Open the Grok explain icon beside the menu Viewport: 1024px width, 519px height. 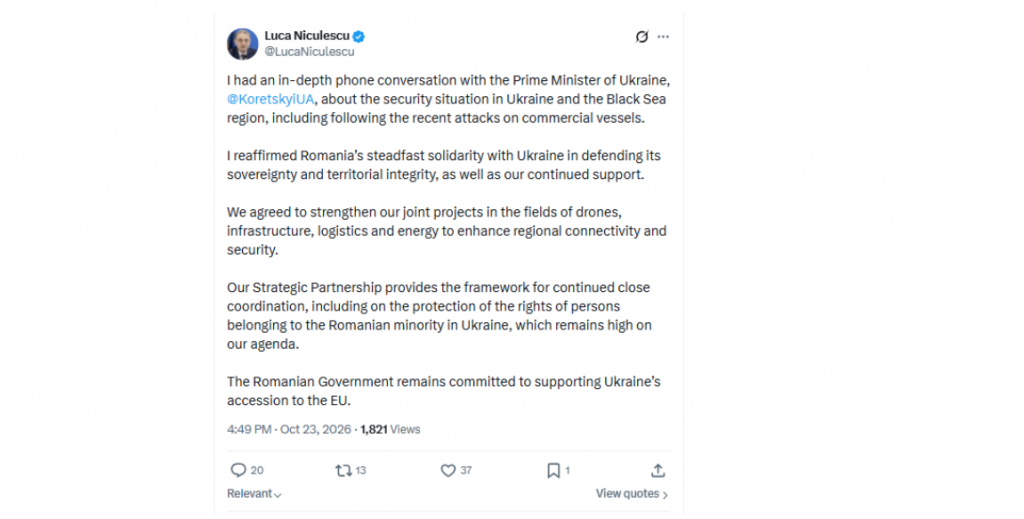tap(642, 37)
